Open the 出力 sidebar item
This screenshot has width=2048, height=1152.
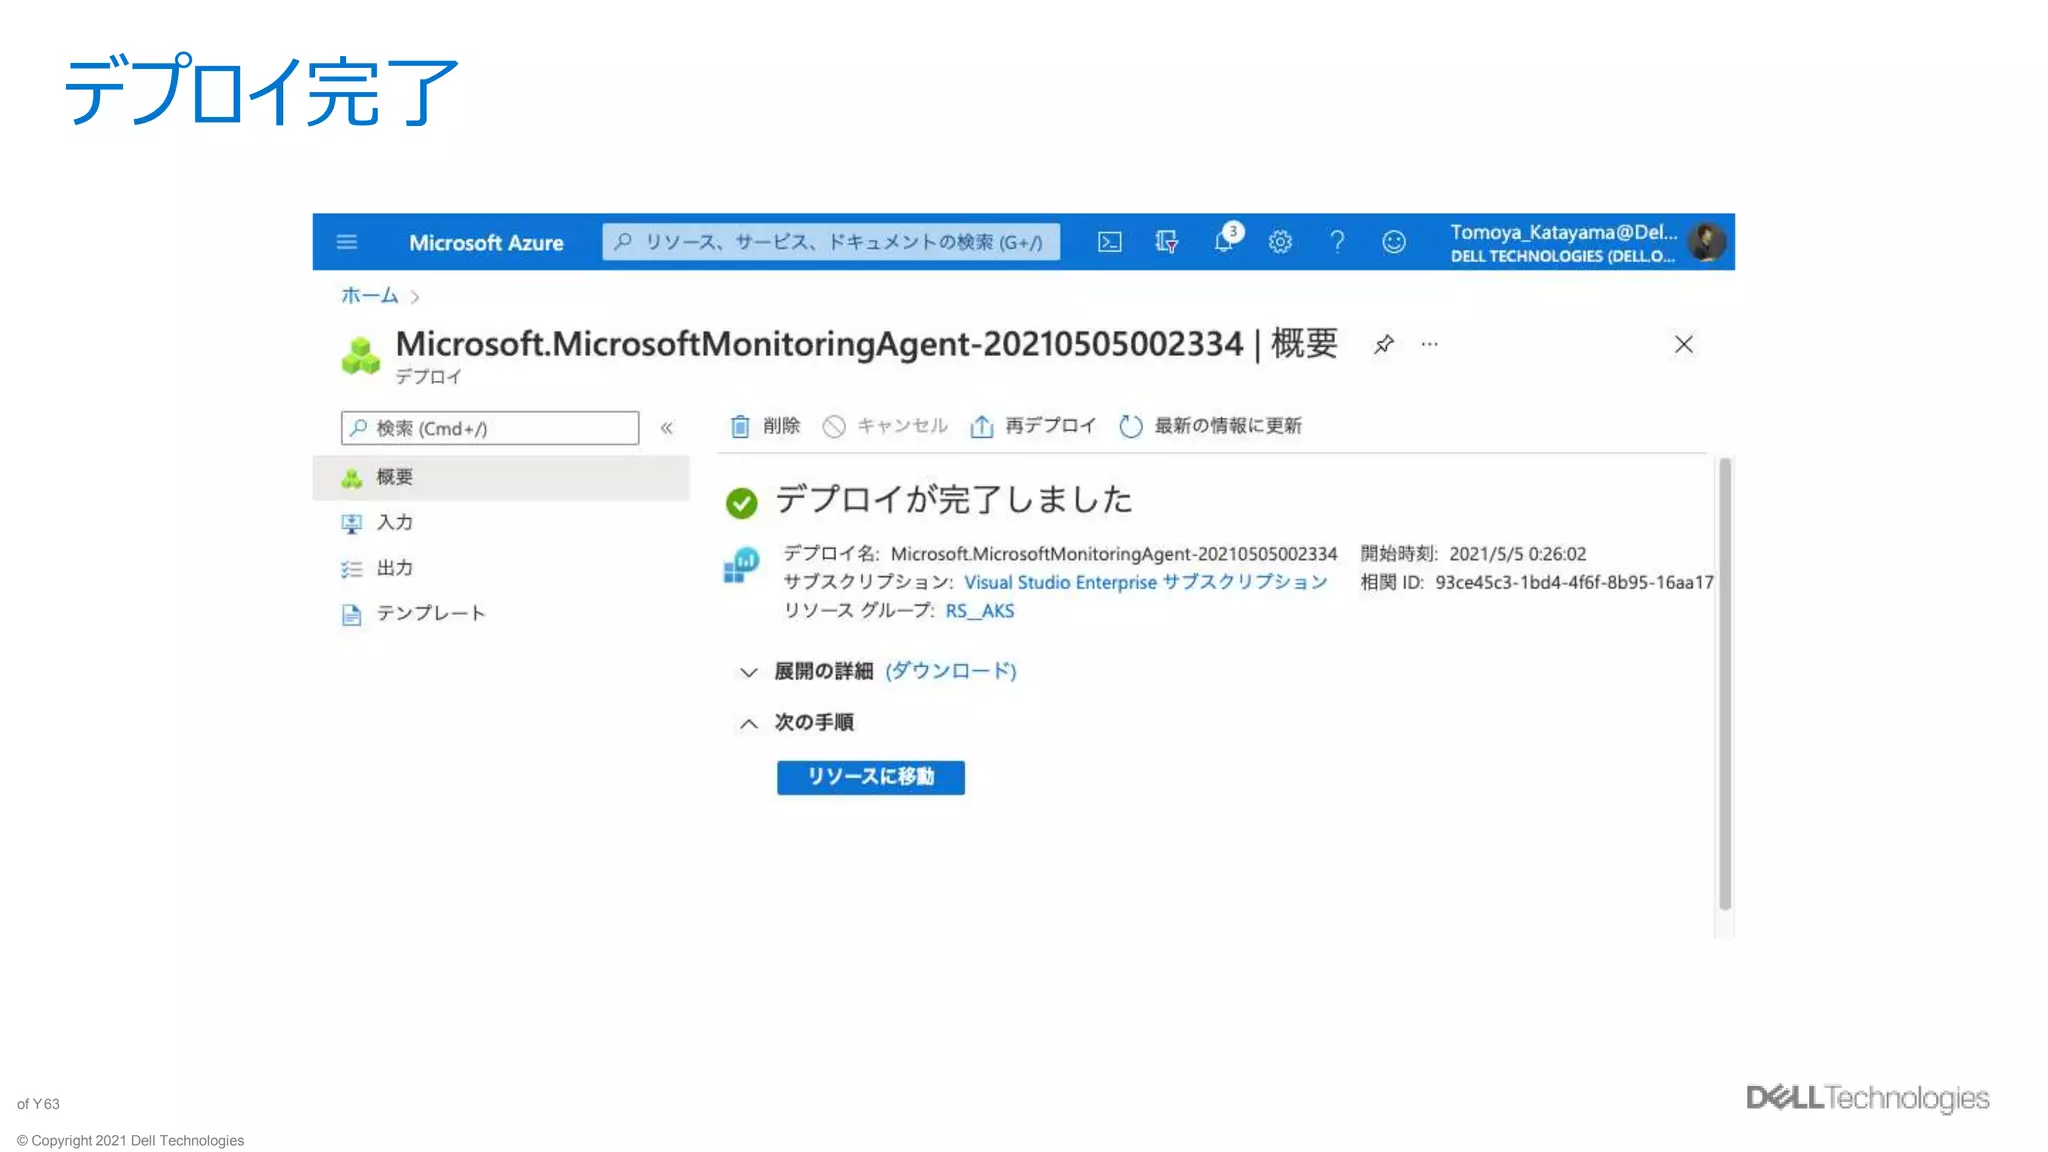pos(501,568)
